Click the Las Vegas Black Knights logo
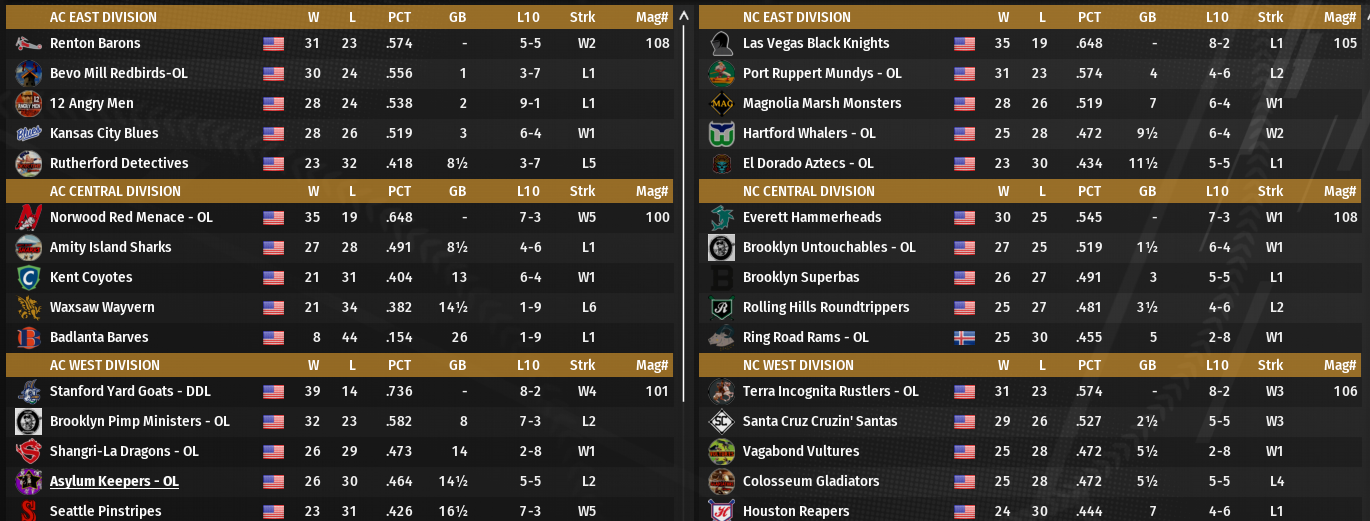This screenshot has width=1370, height=521. coord(721,44)
